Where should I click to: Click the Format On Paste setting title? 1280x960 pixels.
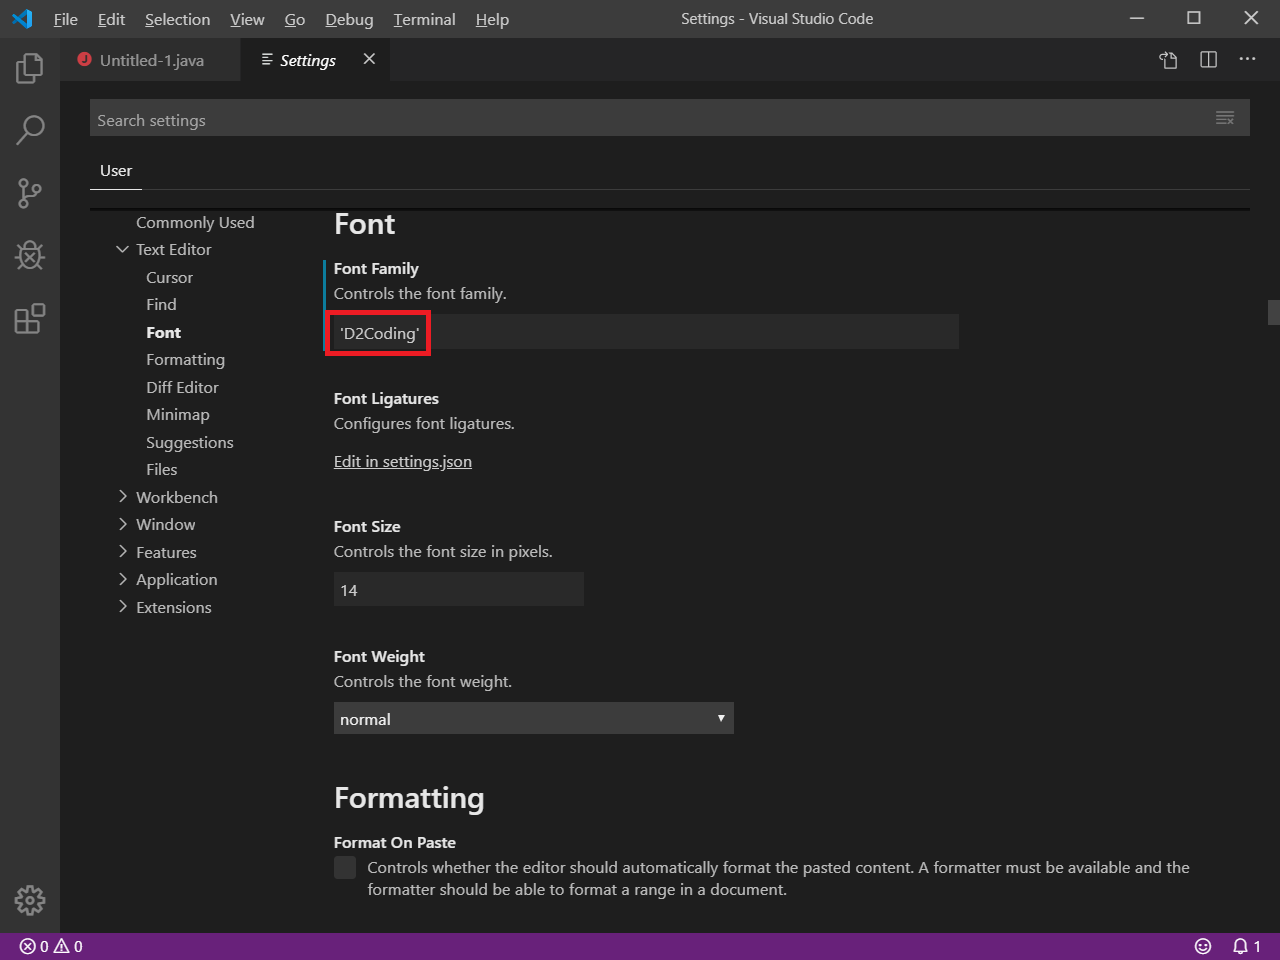395,842
